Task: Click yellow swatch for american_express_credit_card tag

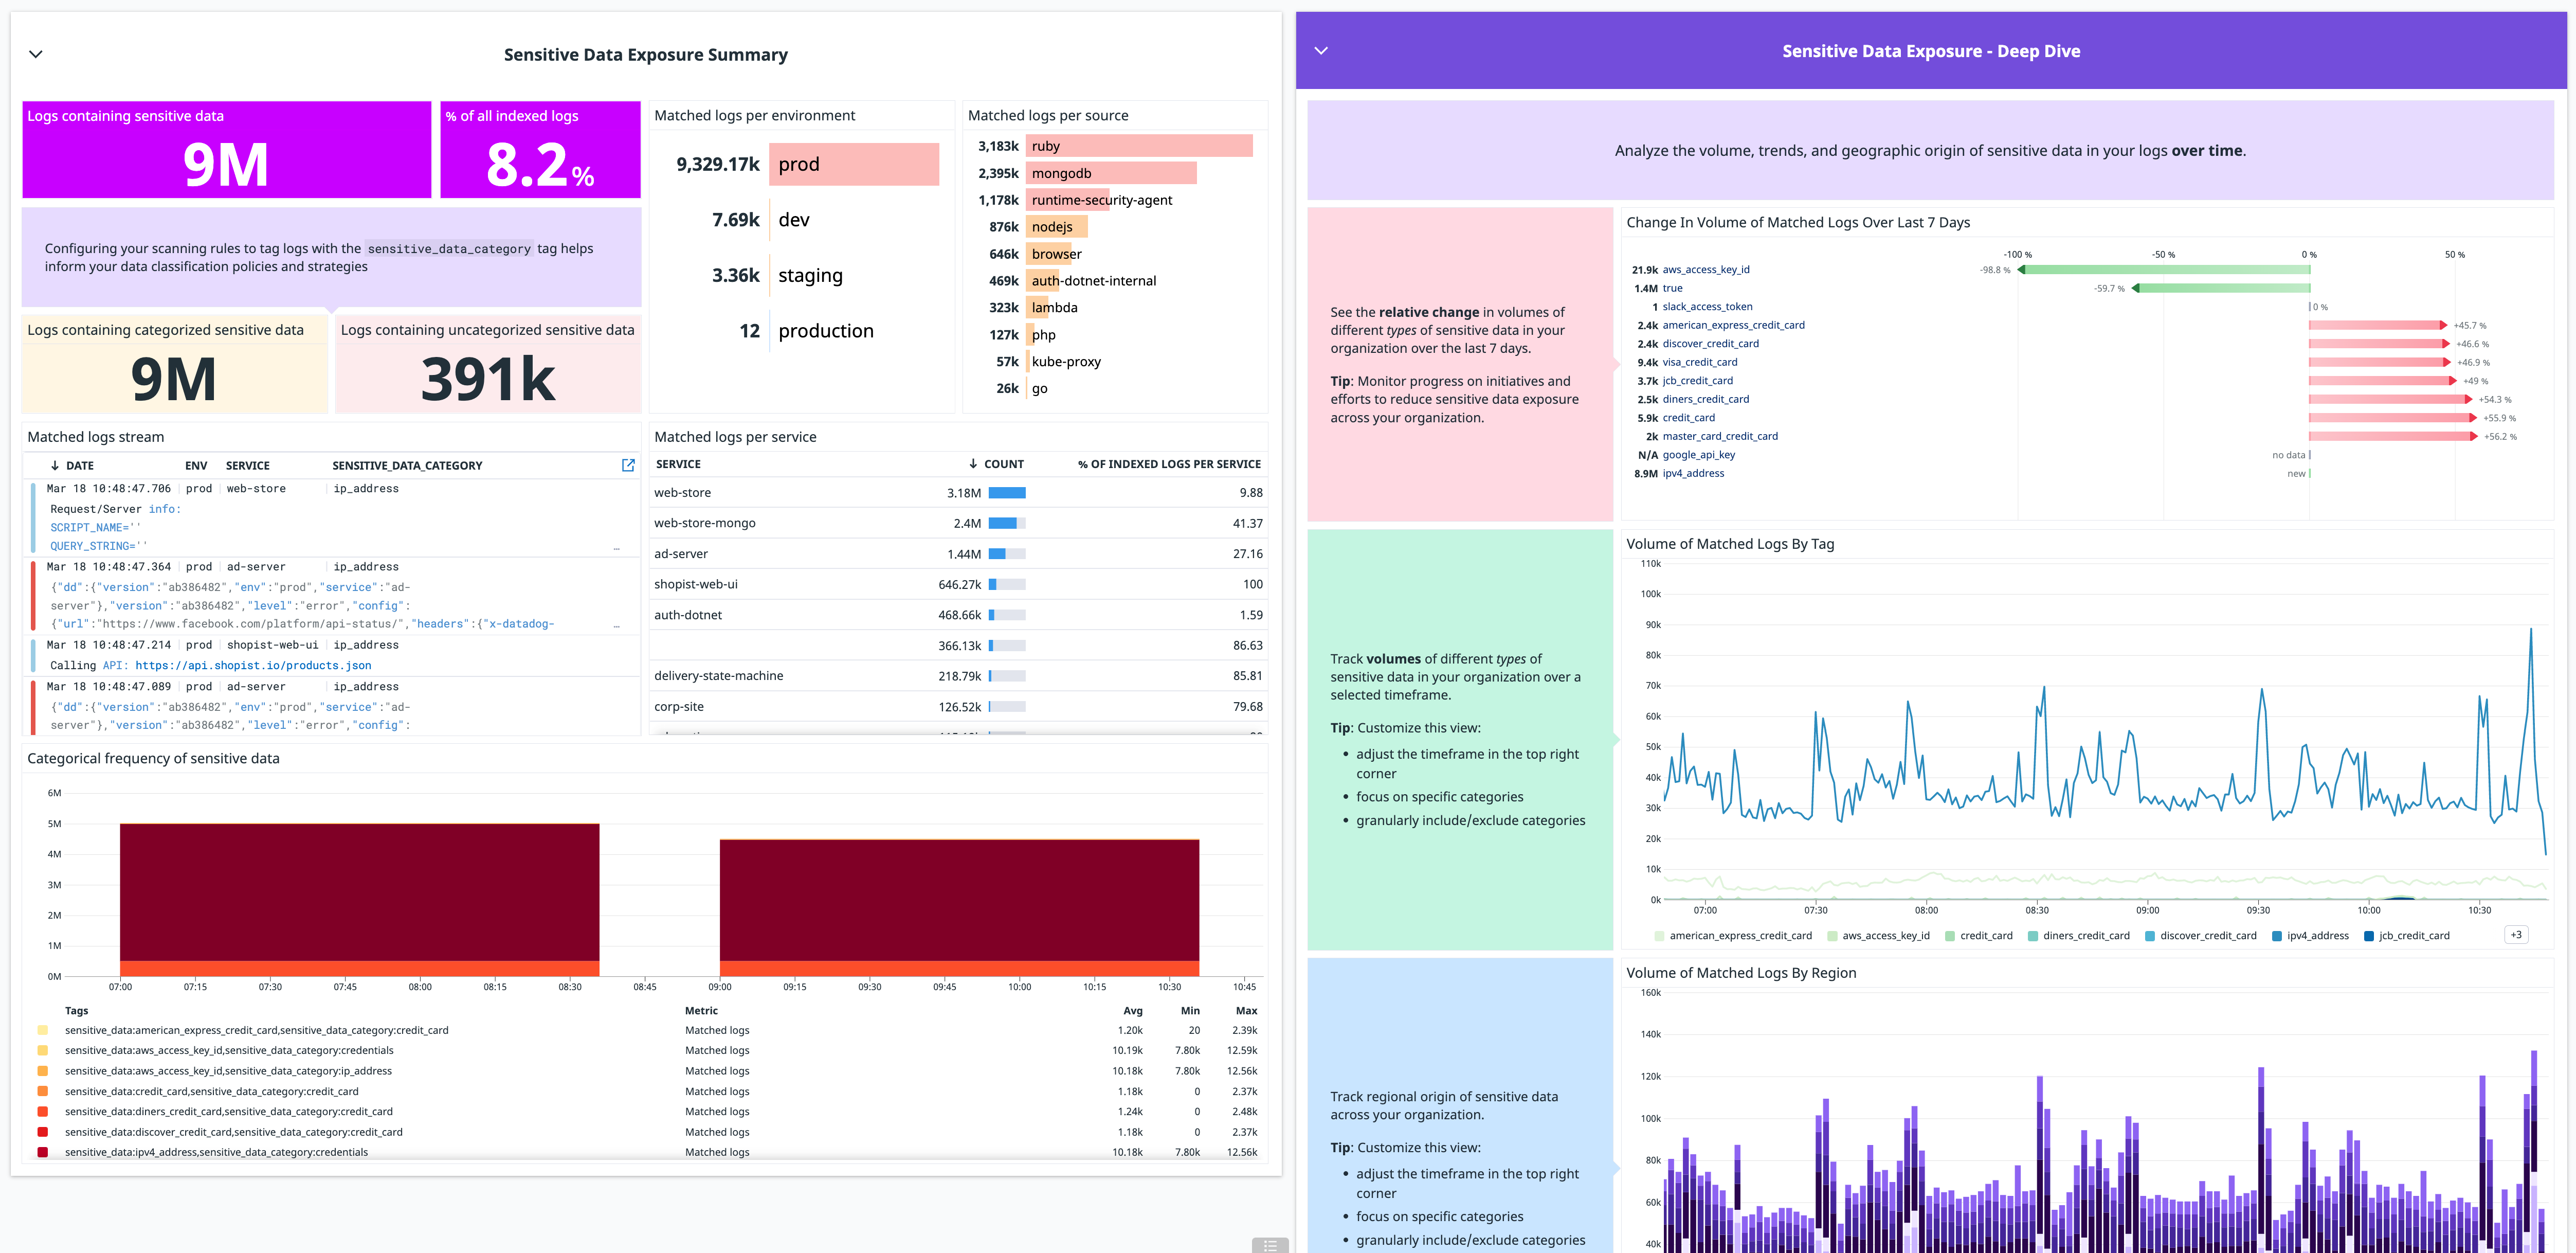Action: (x=42, y=1030)
